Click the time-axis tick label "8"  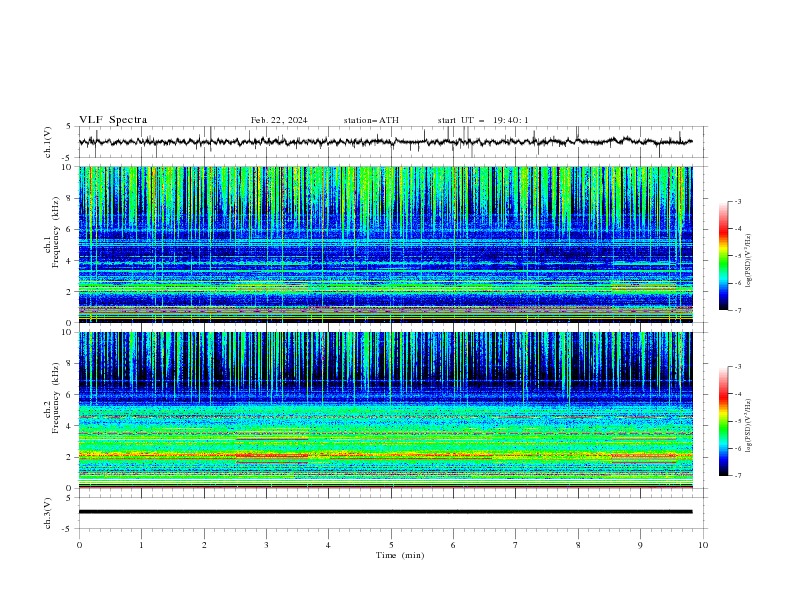point(578,545)
